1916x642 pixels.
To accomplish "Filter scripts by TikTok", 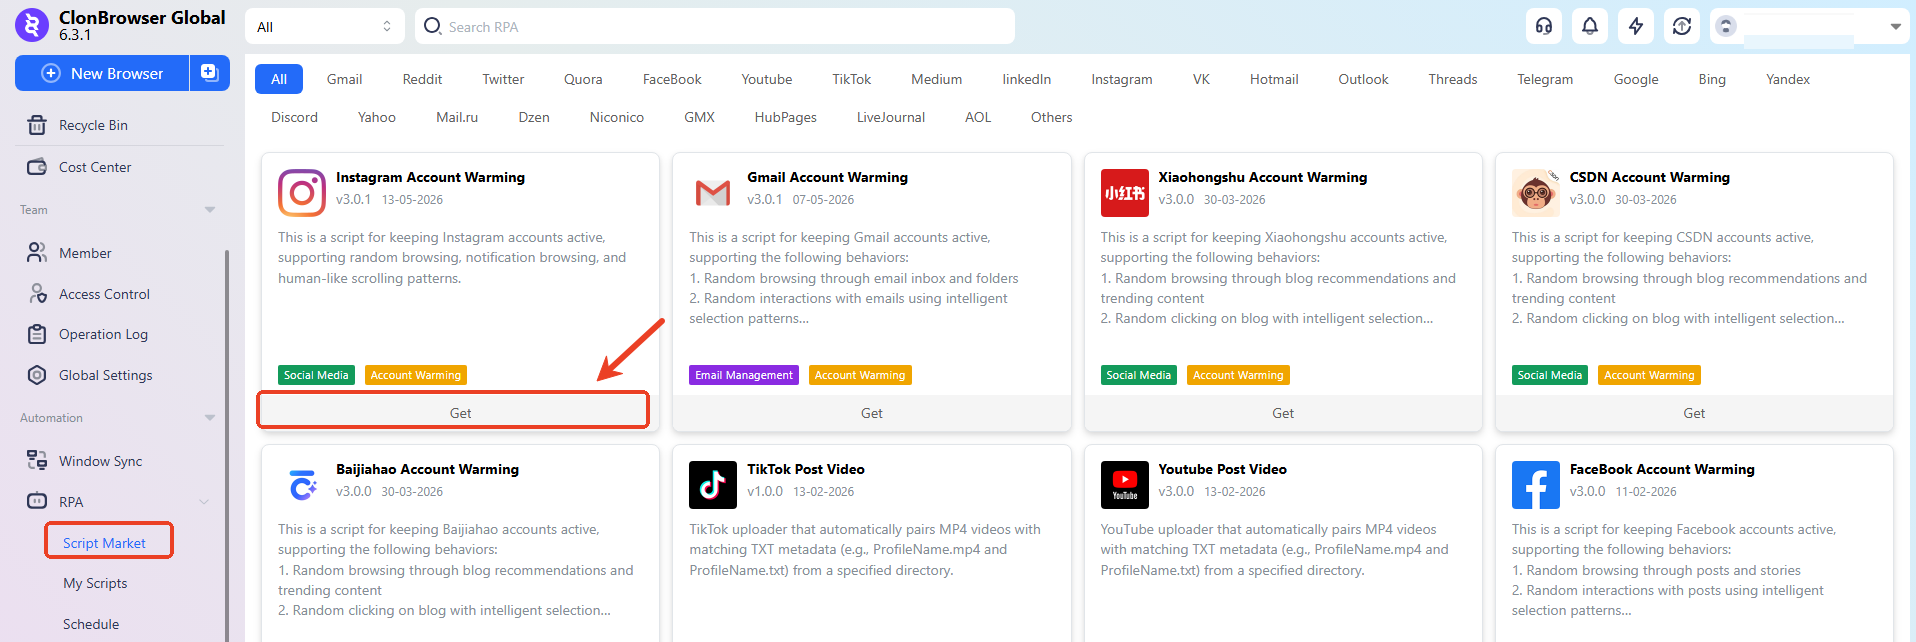I will click(x=851, y=79).
